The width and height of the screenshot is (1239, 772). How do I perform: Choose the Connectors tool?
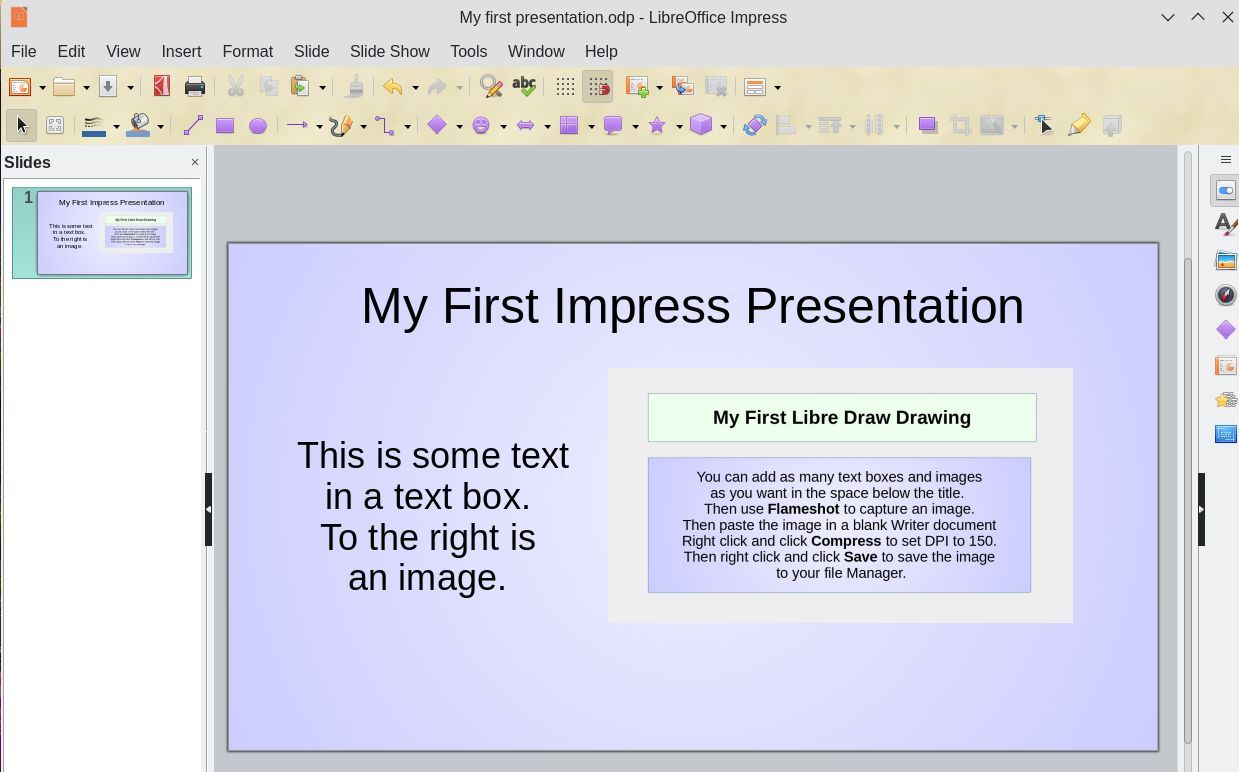tap(384, 125)
